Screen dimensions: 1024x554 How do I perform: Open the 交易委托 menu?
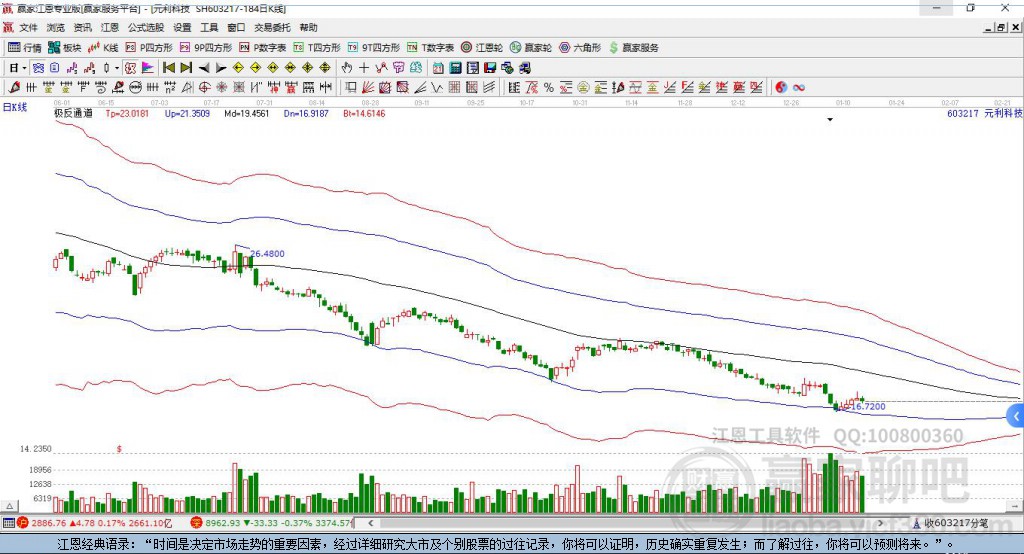272,27
